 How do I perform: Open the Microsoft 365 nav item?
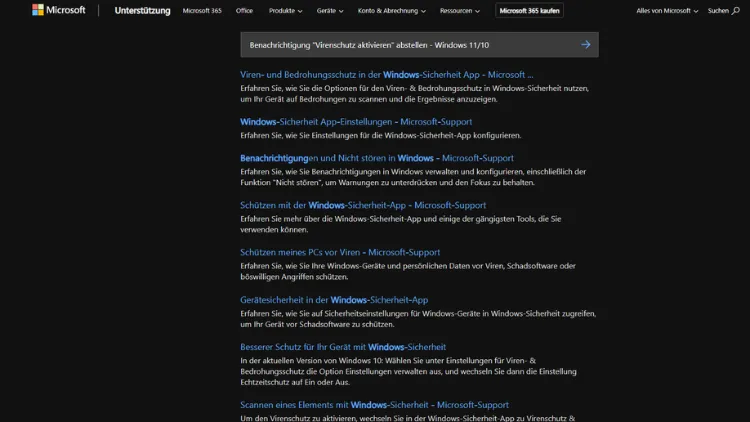click(202, 11)
